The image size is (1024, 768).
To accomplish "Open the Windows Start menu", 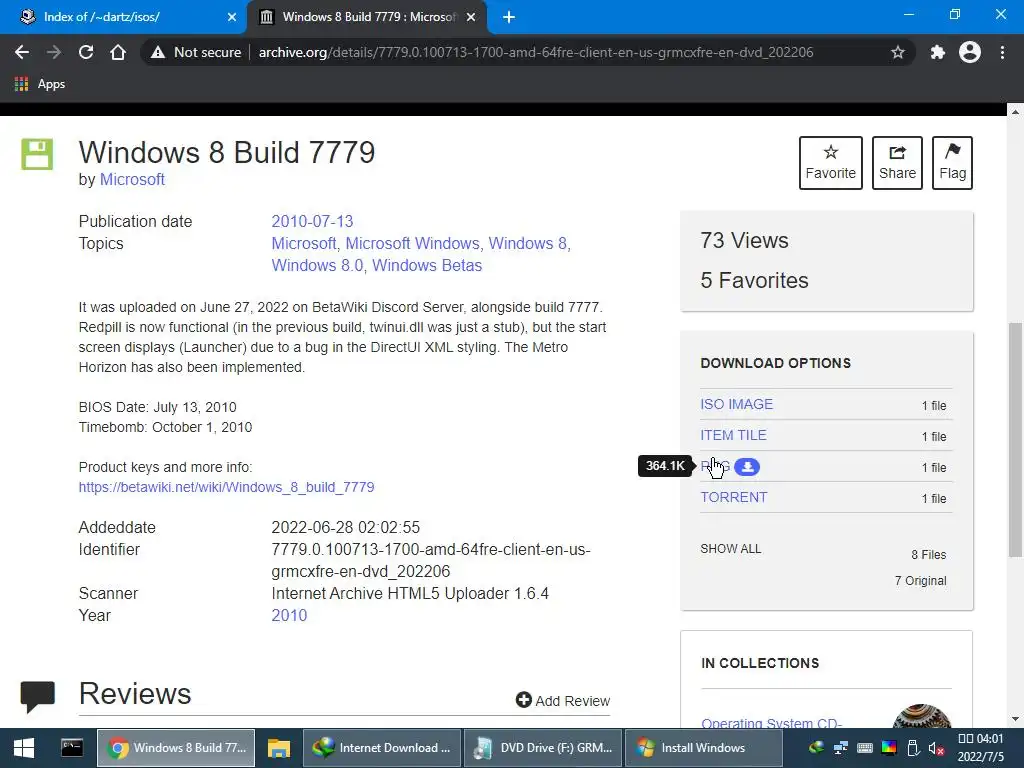I will pyautogui.click(x=24, y=748).
